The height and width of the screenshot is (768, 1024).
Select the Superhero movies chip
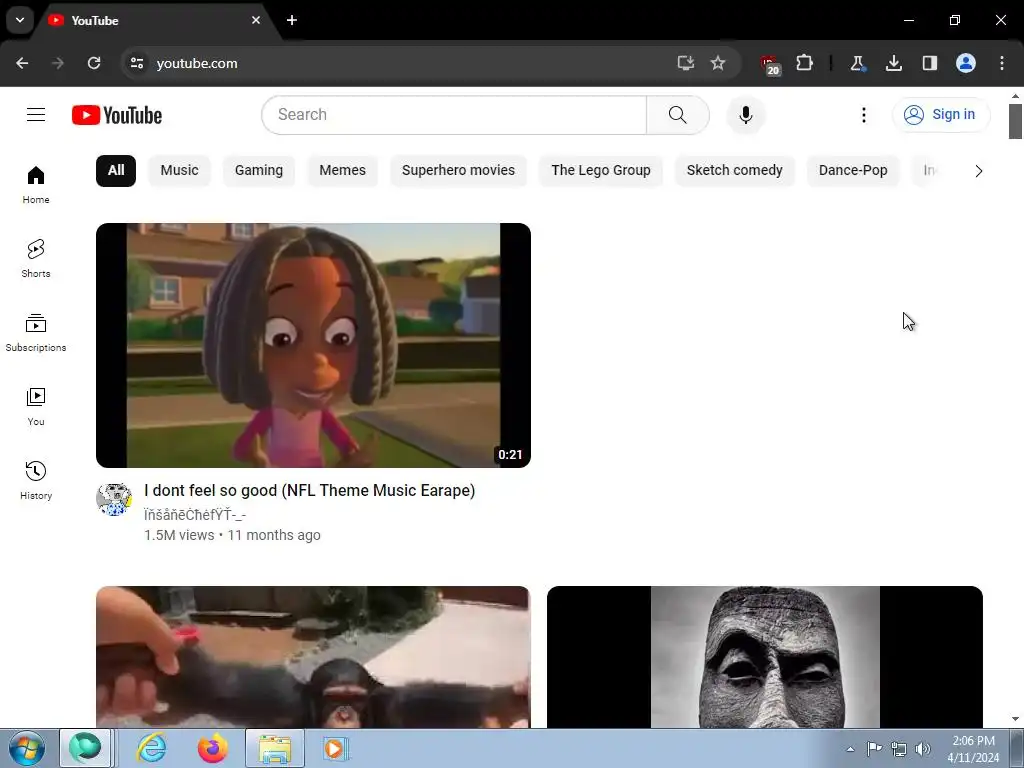458,170
